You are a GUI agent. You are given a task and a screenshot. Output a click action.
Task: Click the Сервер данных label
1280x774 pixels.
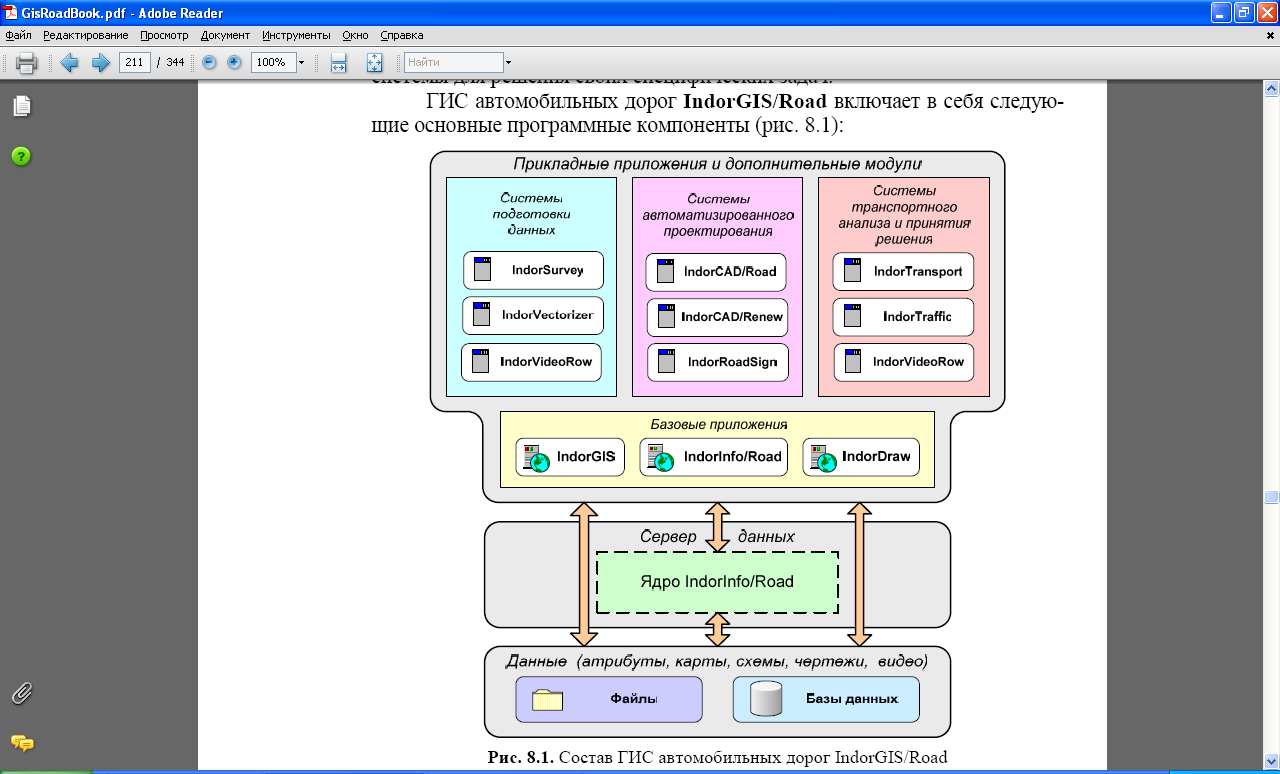pyautogui.click(x=717, y=537)
